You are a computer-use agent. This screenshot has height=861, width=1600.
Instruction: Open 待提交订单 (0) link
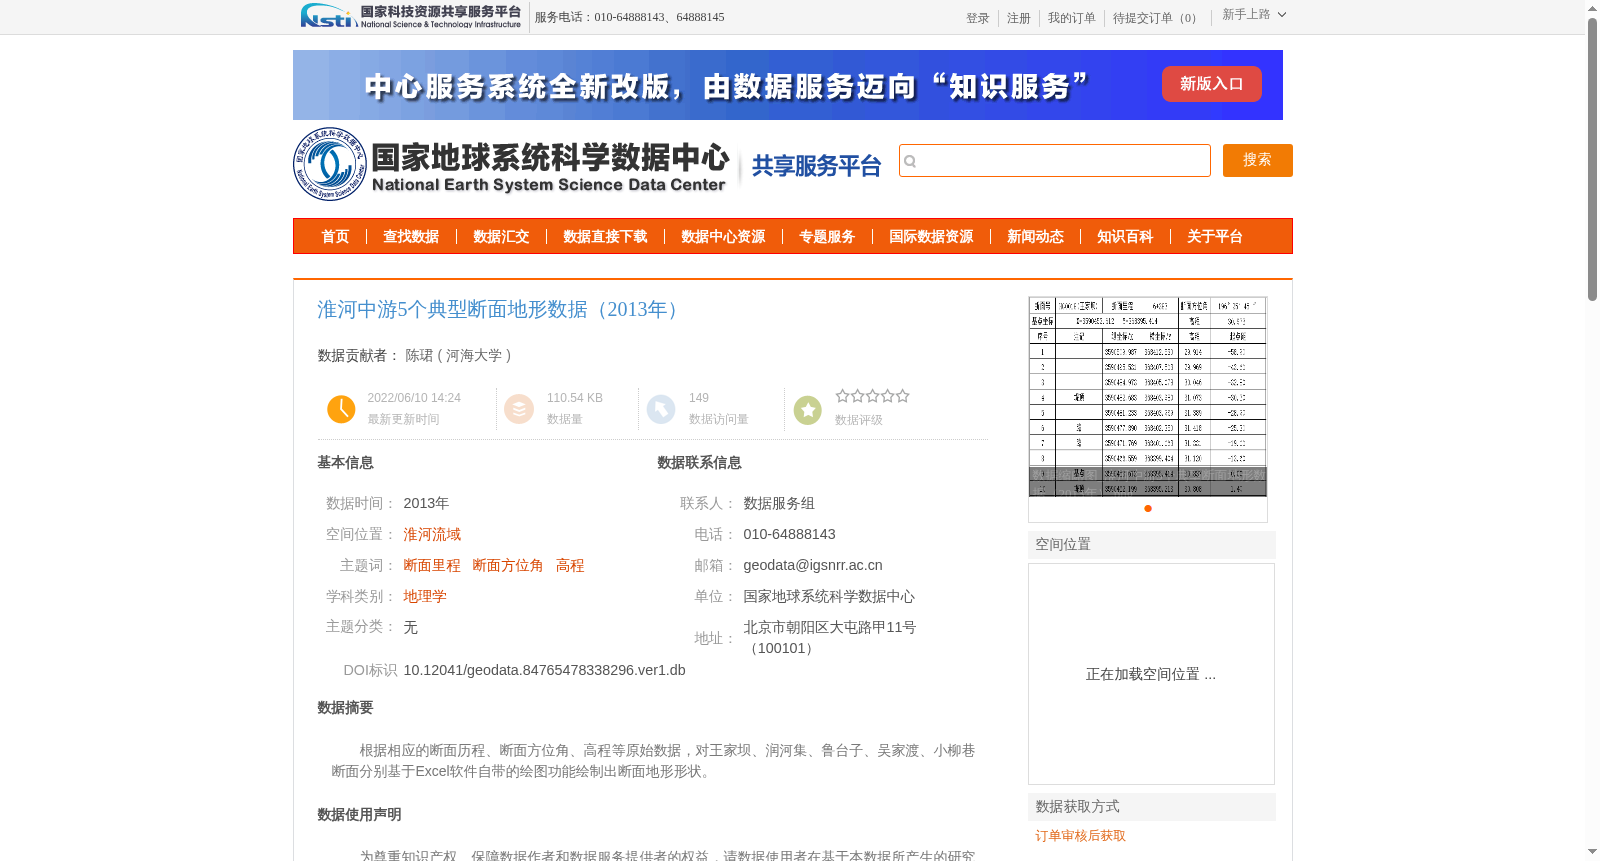1158,18
